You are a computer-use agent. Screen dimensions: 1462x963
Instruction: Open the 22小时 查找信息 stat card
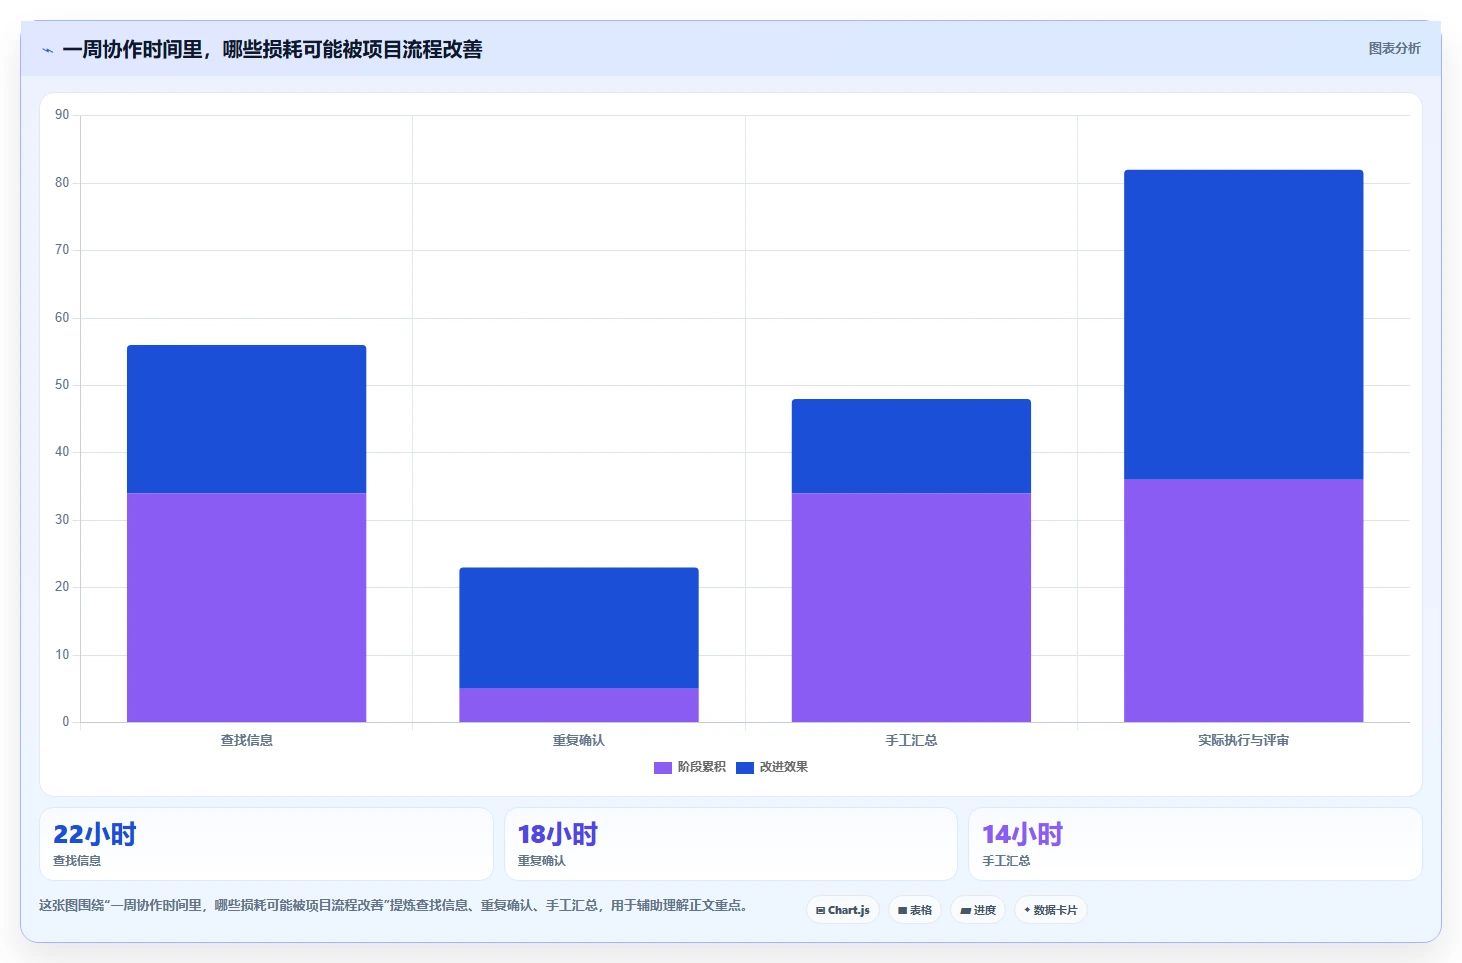(266, 844)
